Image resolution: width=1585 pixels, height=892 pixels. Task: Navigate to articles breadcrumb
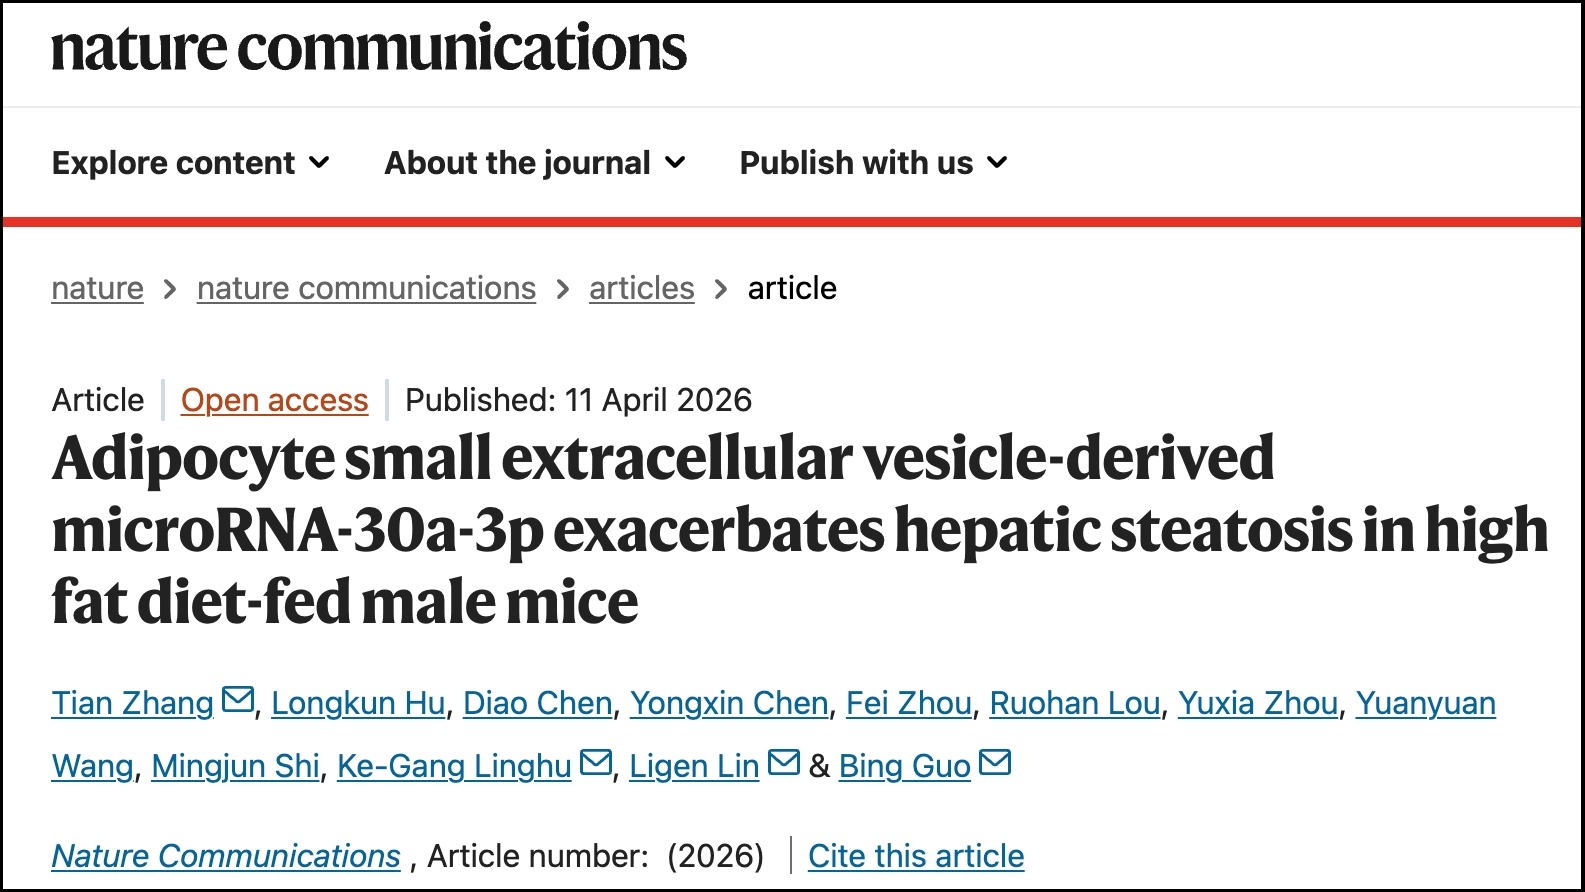click(641, 288)
